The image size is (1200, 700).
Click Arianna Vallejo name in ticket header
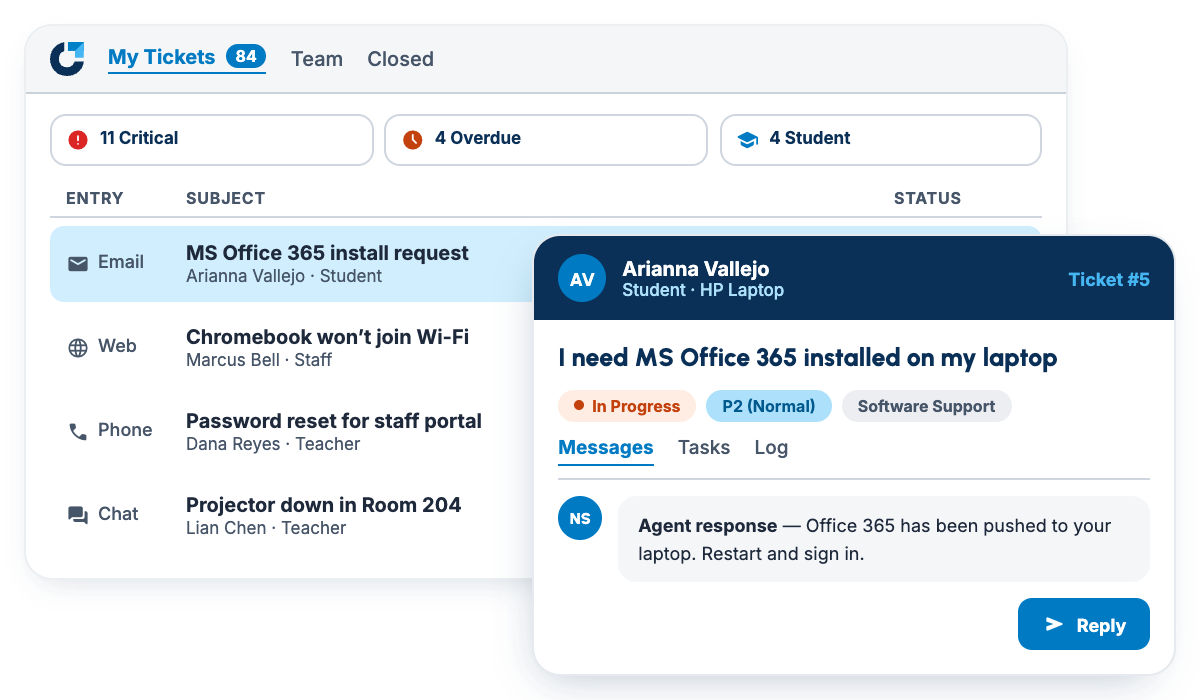pyautogui.click(x=695, y=268)
